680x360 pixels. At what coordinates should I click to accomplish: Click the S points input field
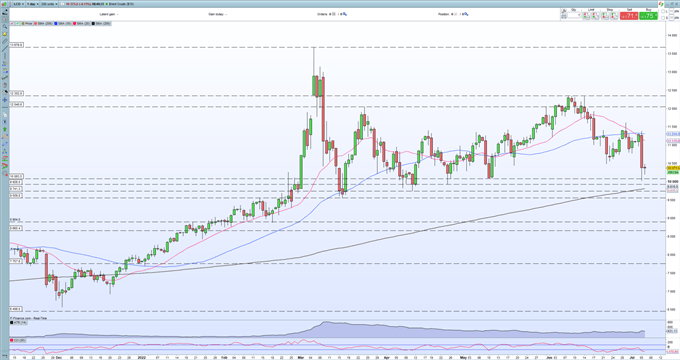[x=671, y=18]
